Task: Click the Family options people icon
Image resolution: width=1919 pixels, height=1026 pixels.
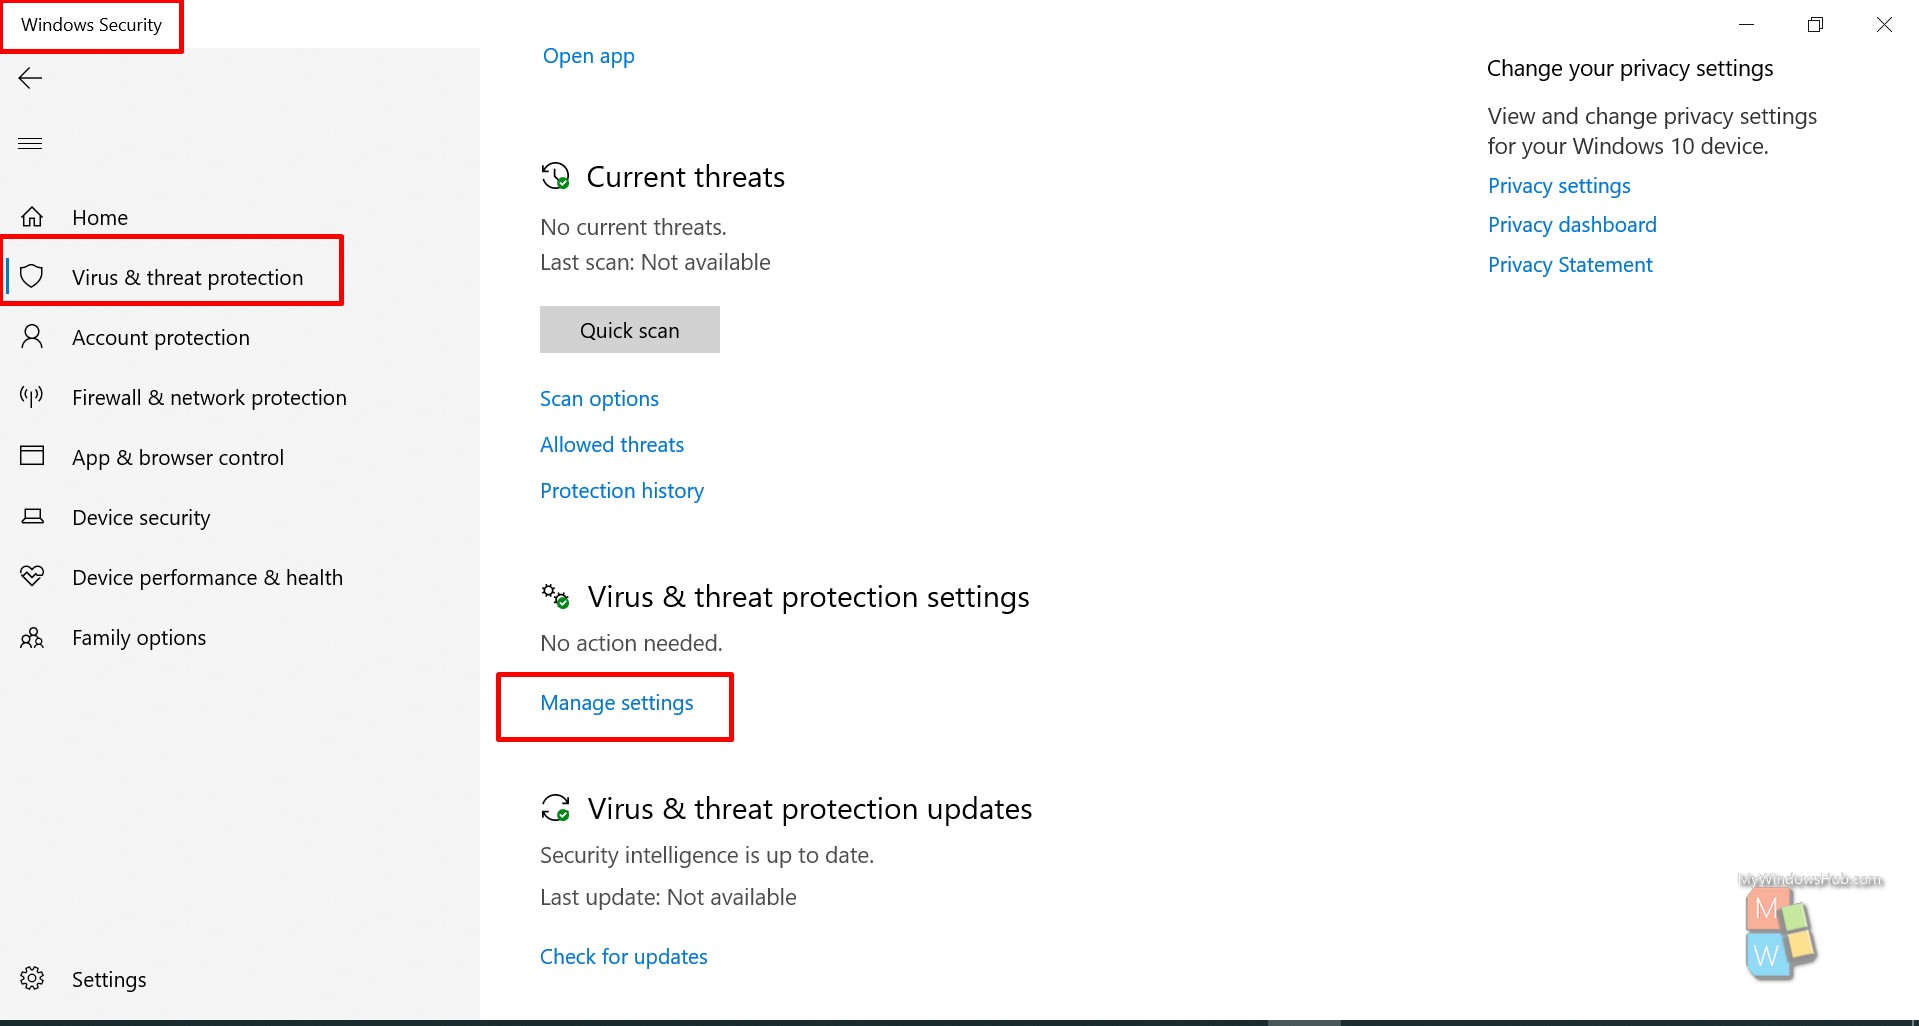Action: click(32, 637)
